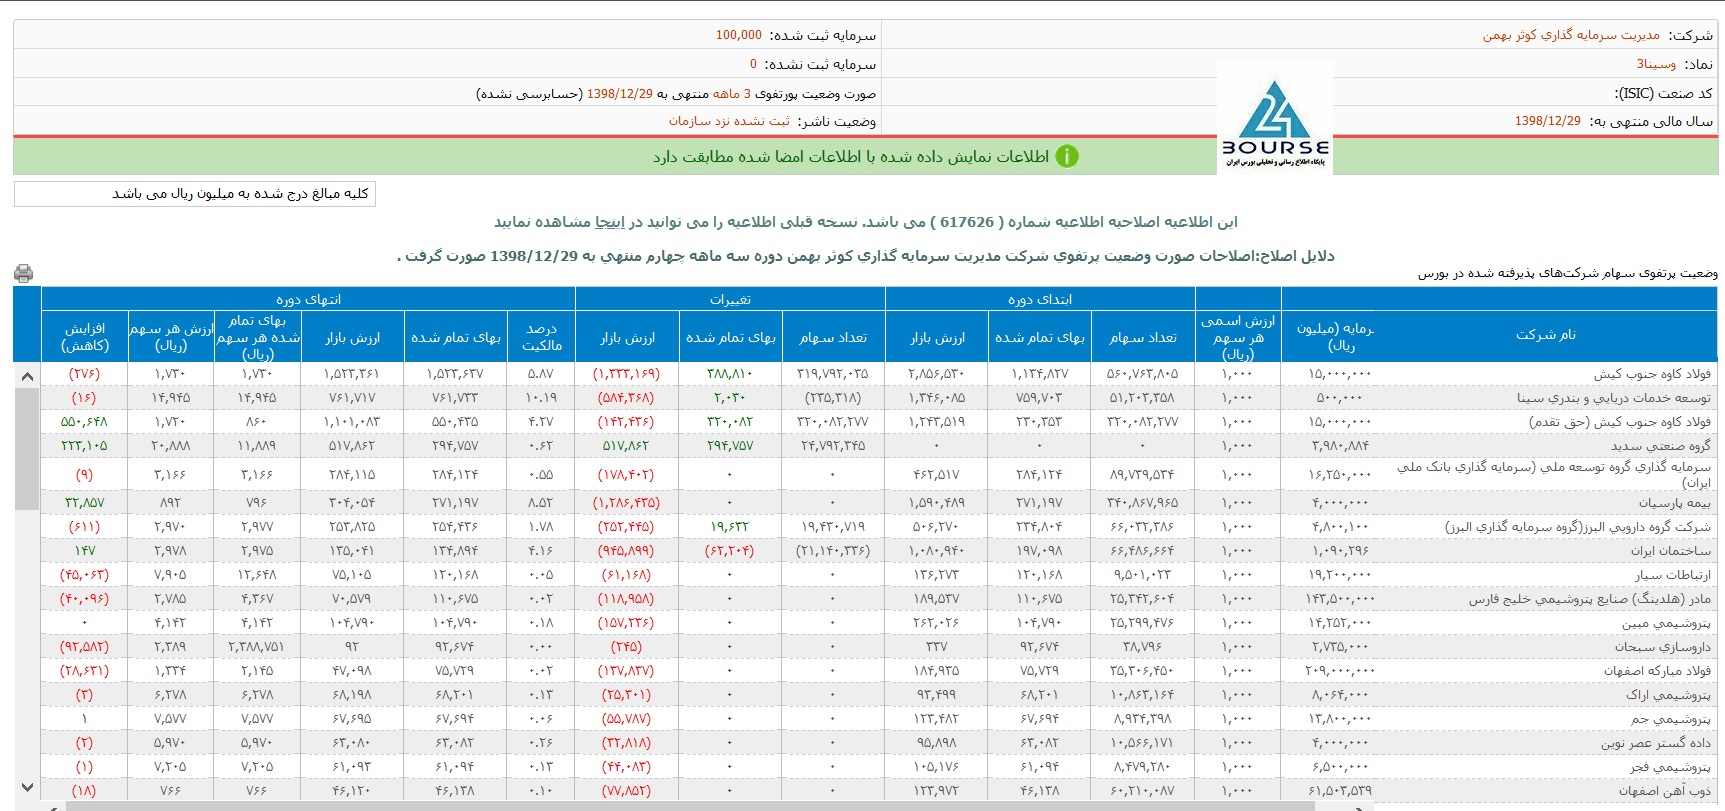The width and height of the screenshot is (1725, 811).
Task: Select the تغییرات header group
Action: [730, 299]
